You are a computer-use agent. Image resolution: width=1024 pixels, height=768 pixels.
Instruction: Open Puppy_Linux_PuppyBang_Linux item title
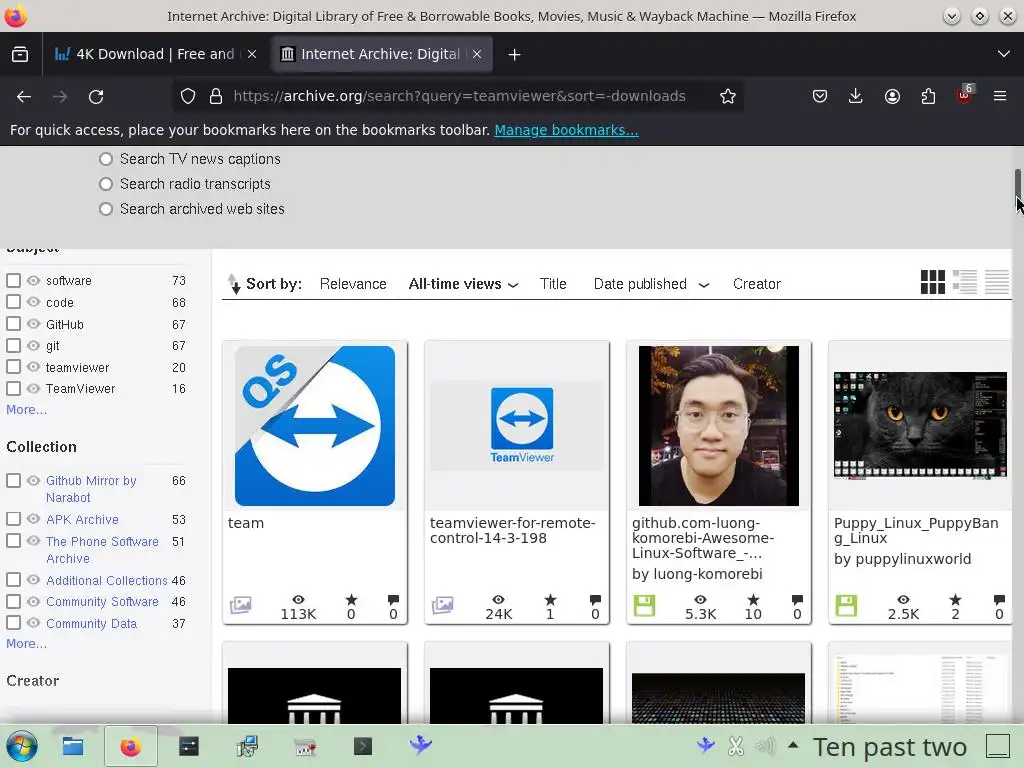click(x=916, y=530)
